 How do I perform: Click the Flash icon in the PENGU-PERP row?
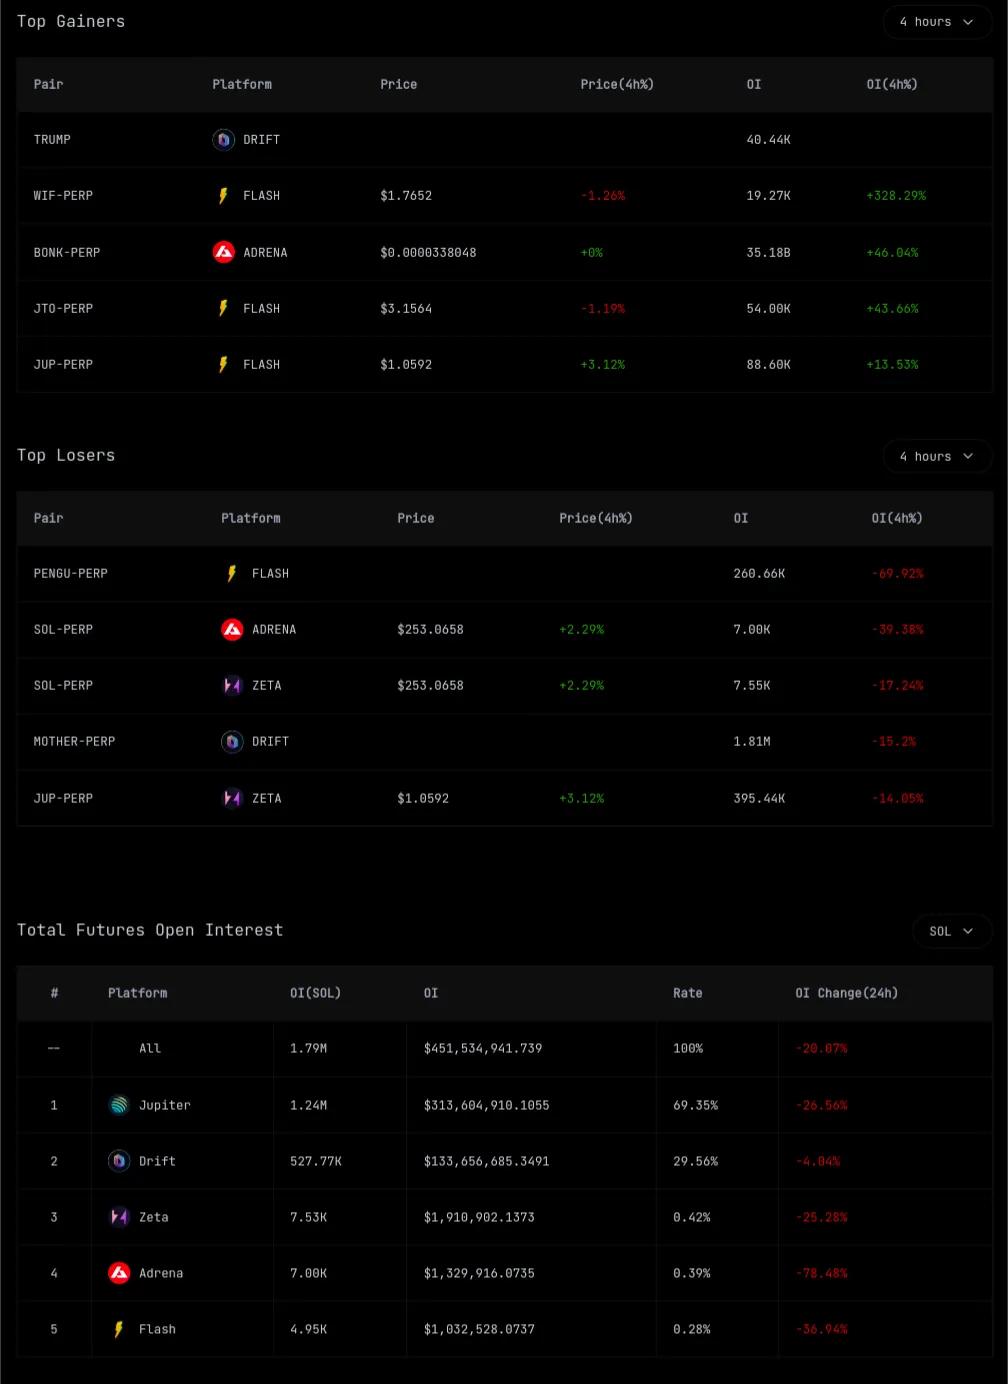pyautogui.click(x=232, y=574)
